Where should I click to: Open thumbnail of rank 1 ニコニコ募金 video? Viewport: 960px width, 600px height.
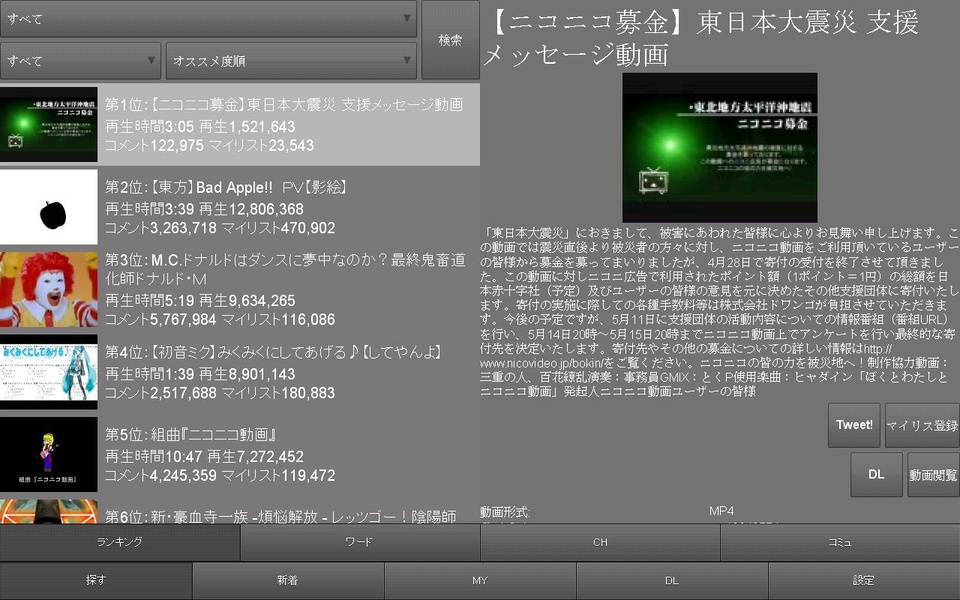(48, 124)
